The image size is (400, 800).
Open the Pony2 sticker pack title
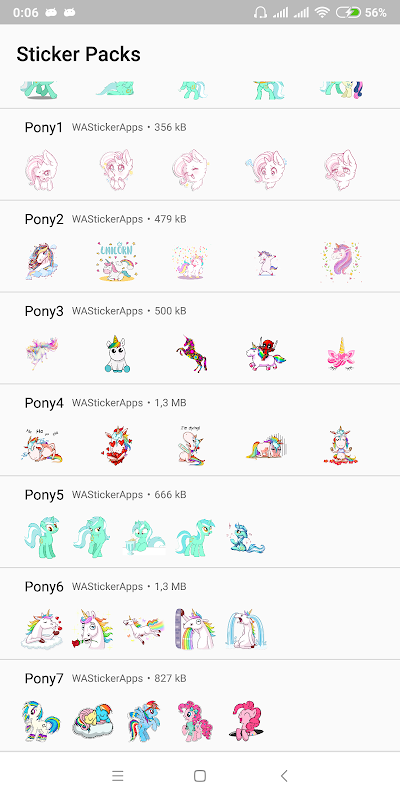44,219
